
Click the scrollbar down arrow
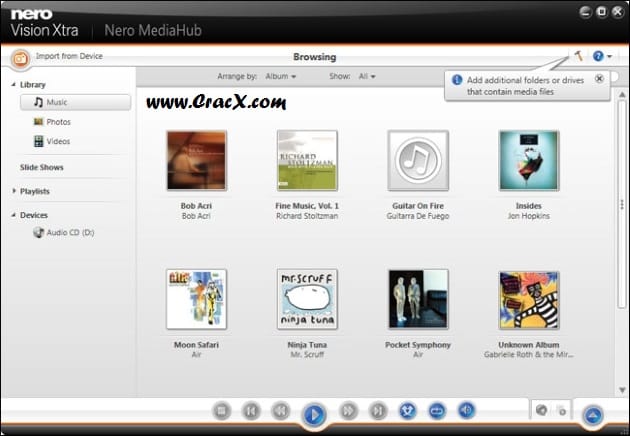[x=622, y=389]
